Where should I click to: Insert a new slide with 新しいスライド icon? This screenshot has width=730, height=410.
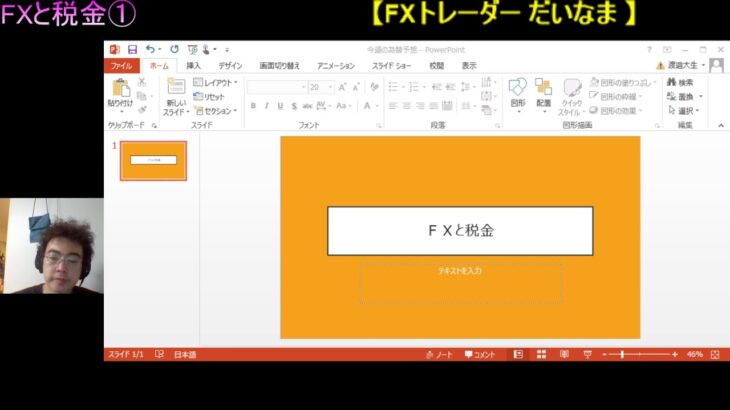click(x=176, y=90)
